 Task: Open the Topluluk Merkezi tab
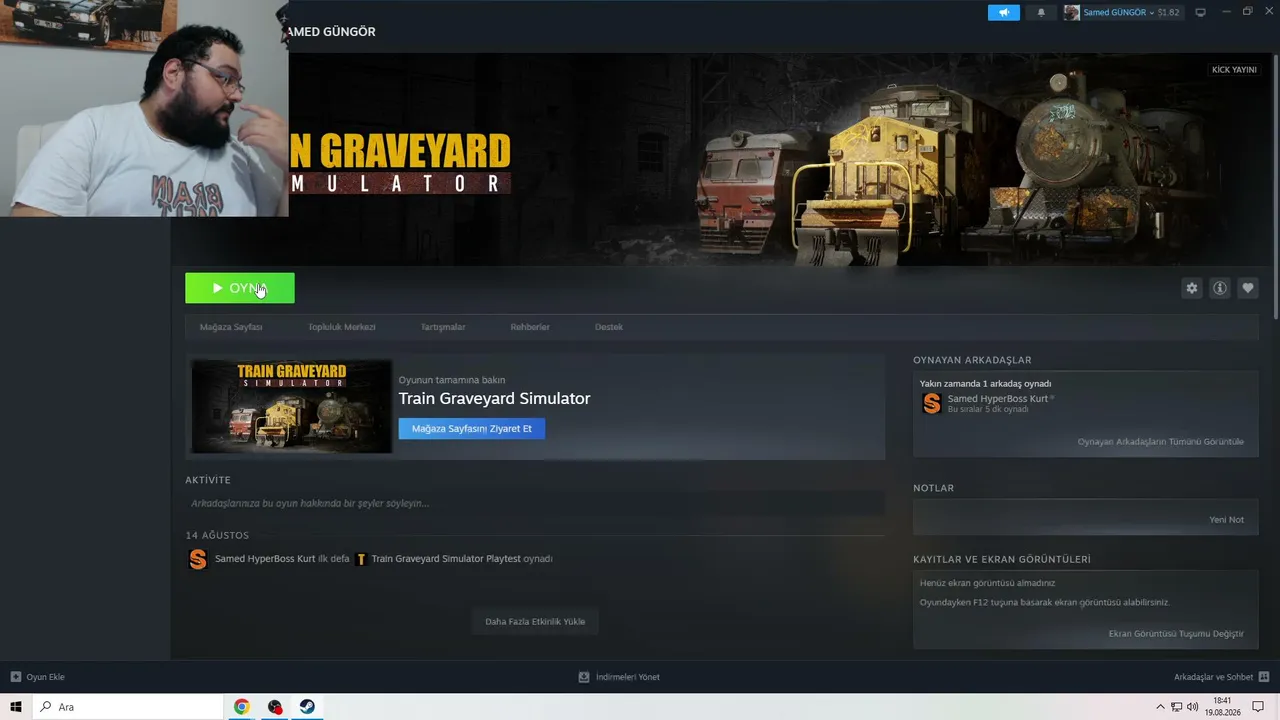click(x=342, y=327)
